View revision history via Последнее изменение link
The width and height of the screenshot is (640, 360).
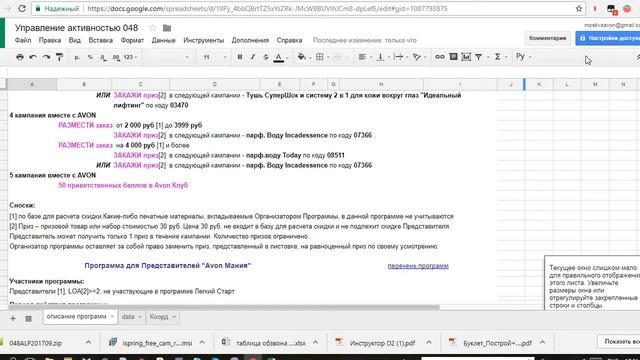tap(364, 40)
